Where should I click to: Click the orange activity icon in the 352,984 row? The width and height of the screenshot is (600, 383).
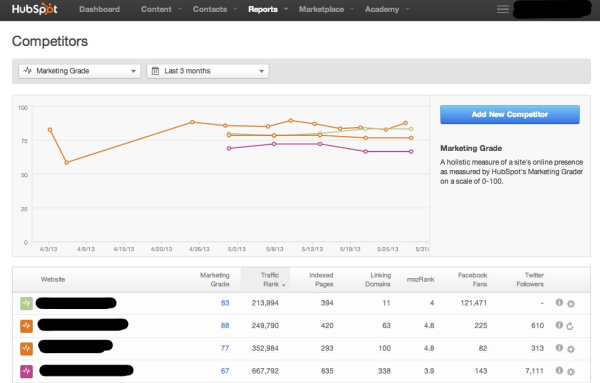click(x=26, y=349)
